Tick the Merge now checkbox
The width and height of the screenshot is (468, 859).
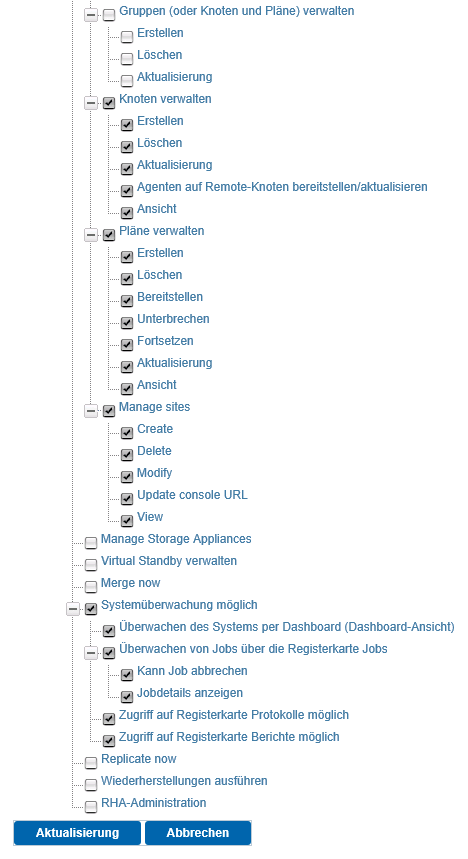pos(91,587)
